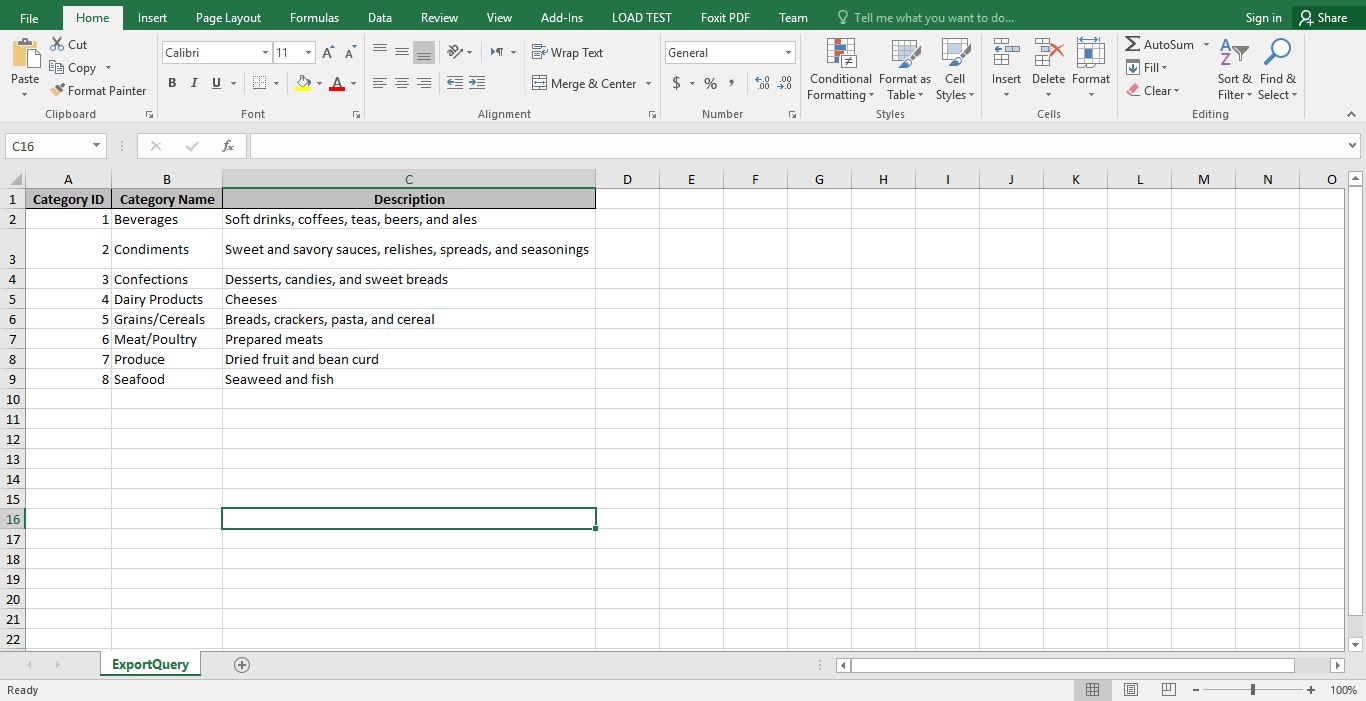Toggle underline formatting
This screenshot has width=1366, height=701.
click(216, 83)
